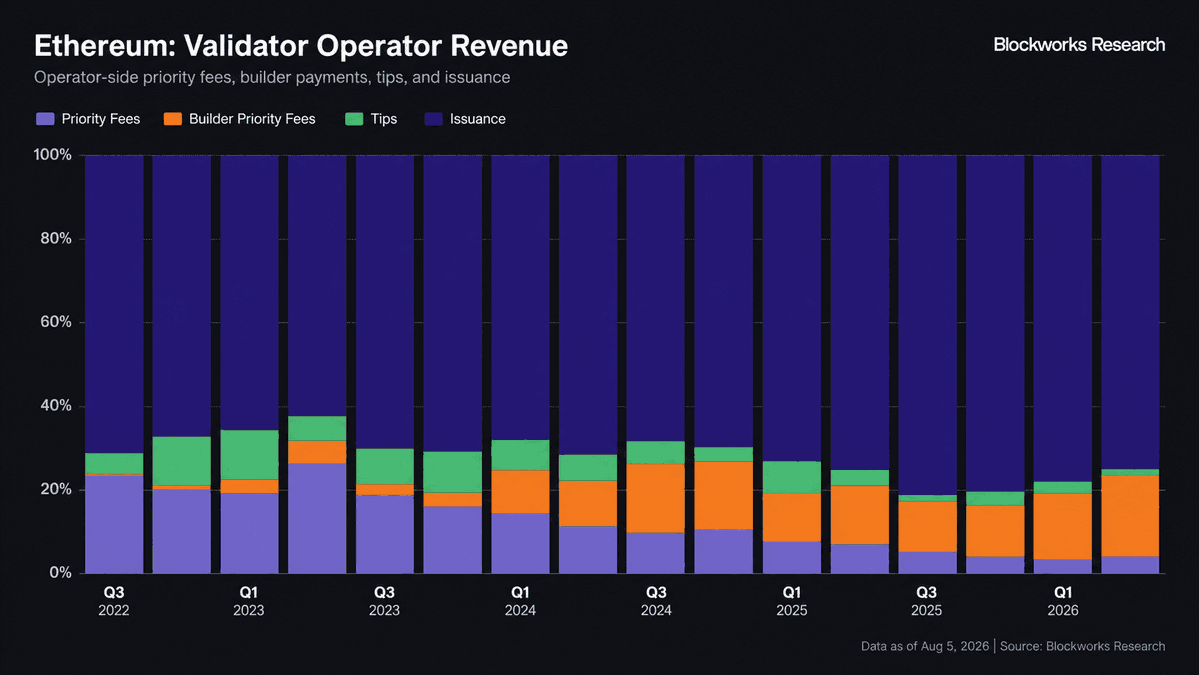Click the Issuance segment of Q3 2025 bar
This screenshot has height=675, width=1199.
[927, 325]
